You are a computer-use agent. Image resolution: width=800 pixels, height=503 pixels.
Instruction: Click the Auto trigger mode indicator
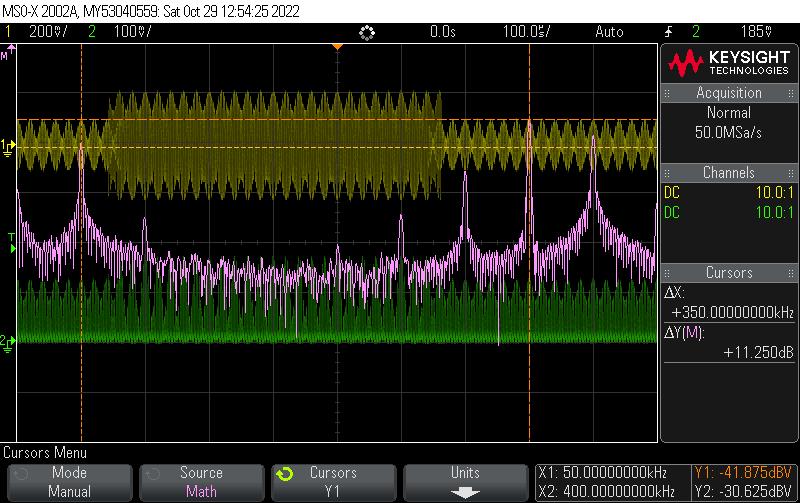pyautogui.click(x=609, y=32)
